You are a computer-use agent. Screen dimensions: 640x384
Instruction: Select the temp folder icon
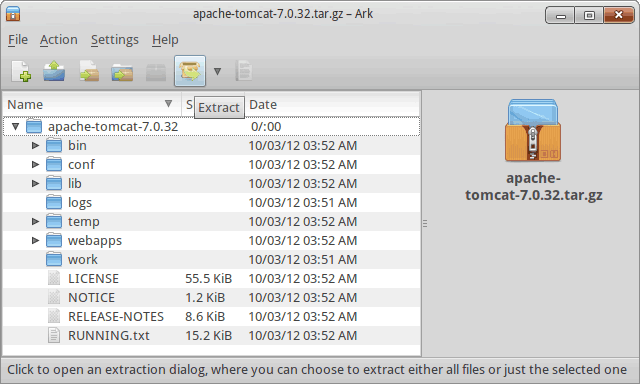point(54,221)
